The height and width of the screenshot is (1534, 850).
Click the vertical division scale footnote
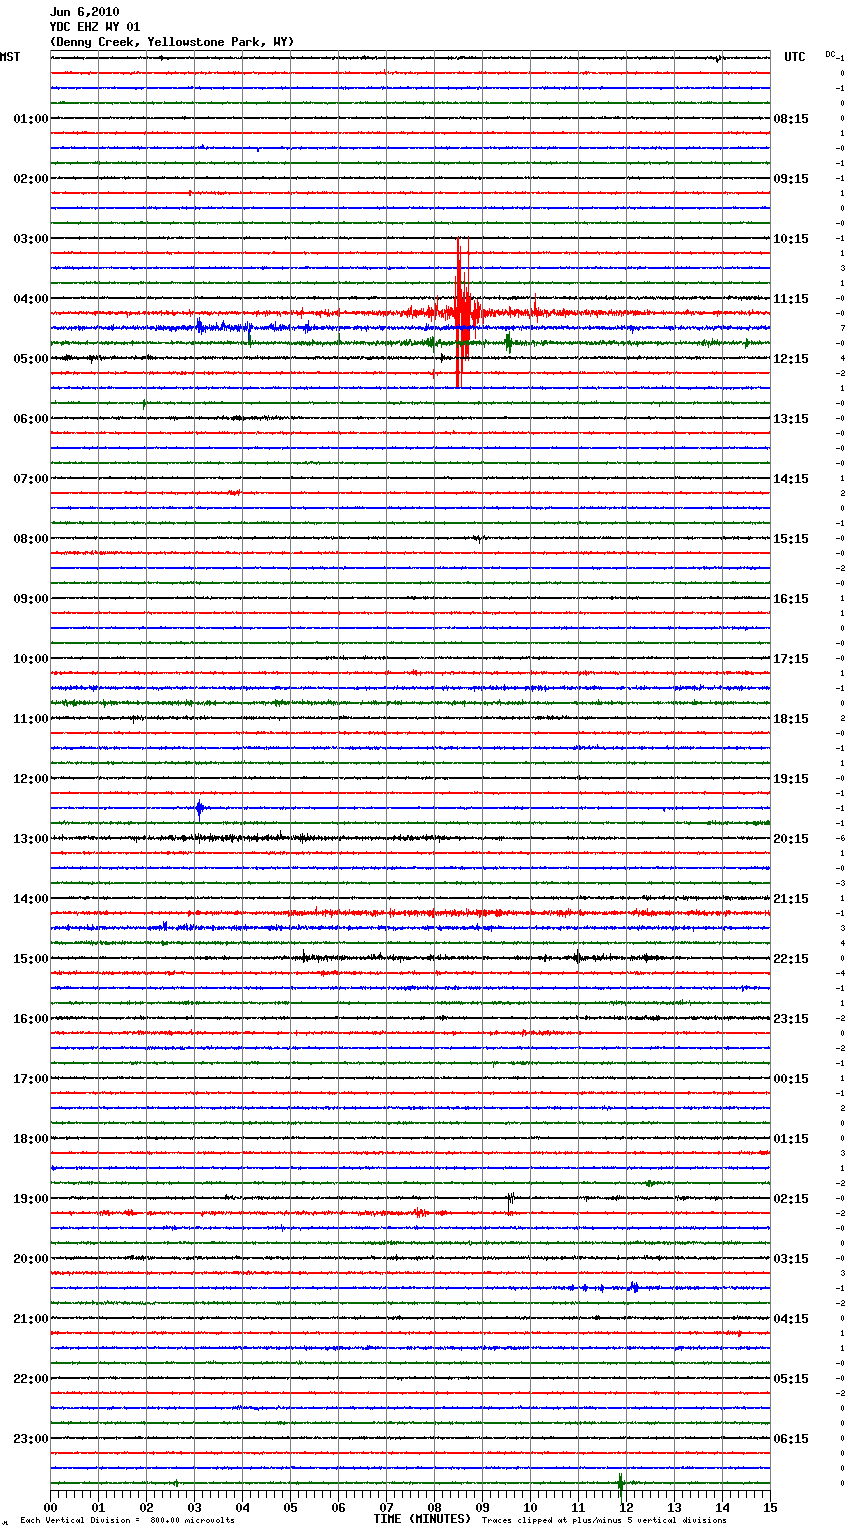pyautogui.click(x=127, y=1520)
